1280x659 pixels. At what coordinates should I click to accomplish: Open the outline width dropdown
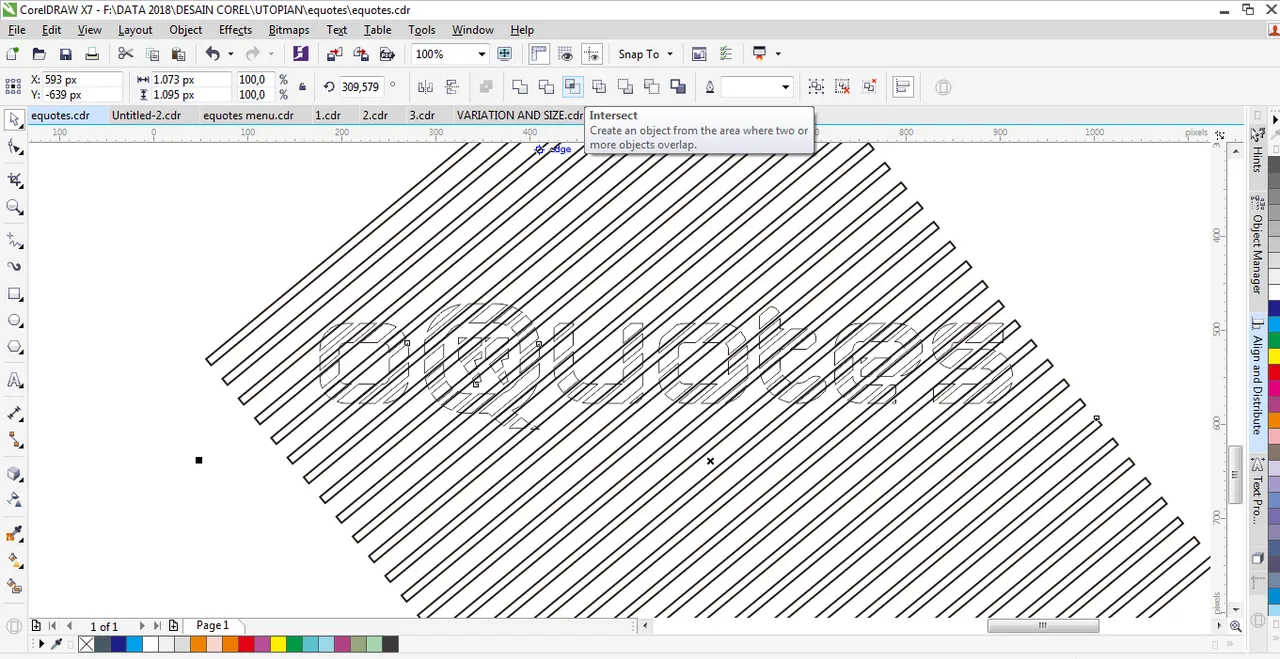785,87
